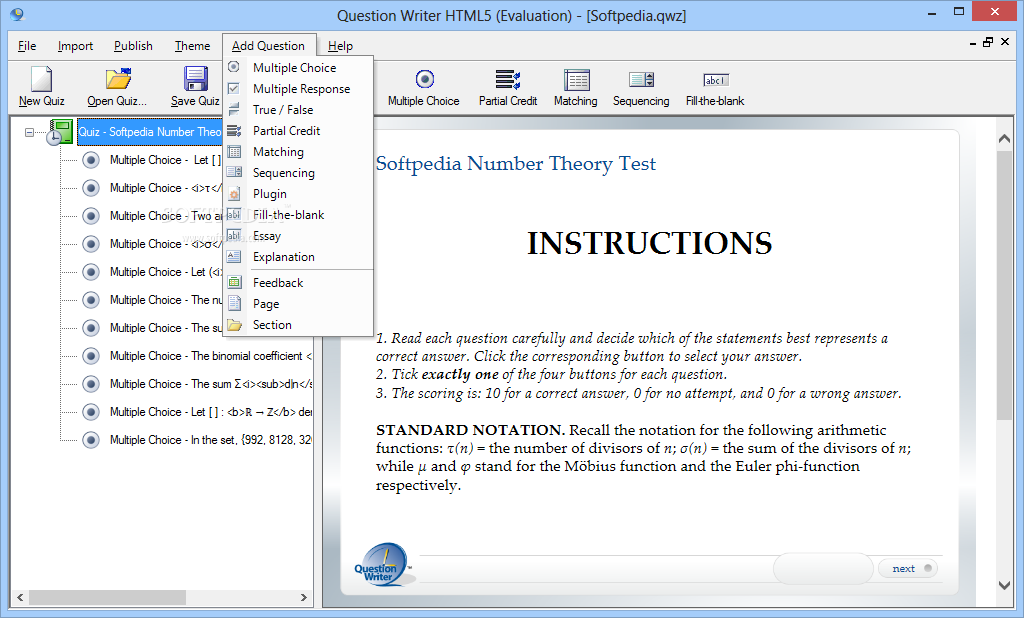Click the tree horizontal scrollbar thumb
1024x618 pixels.
click(107, 597)
